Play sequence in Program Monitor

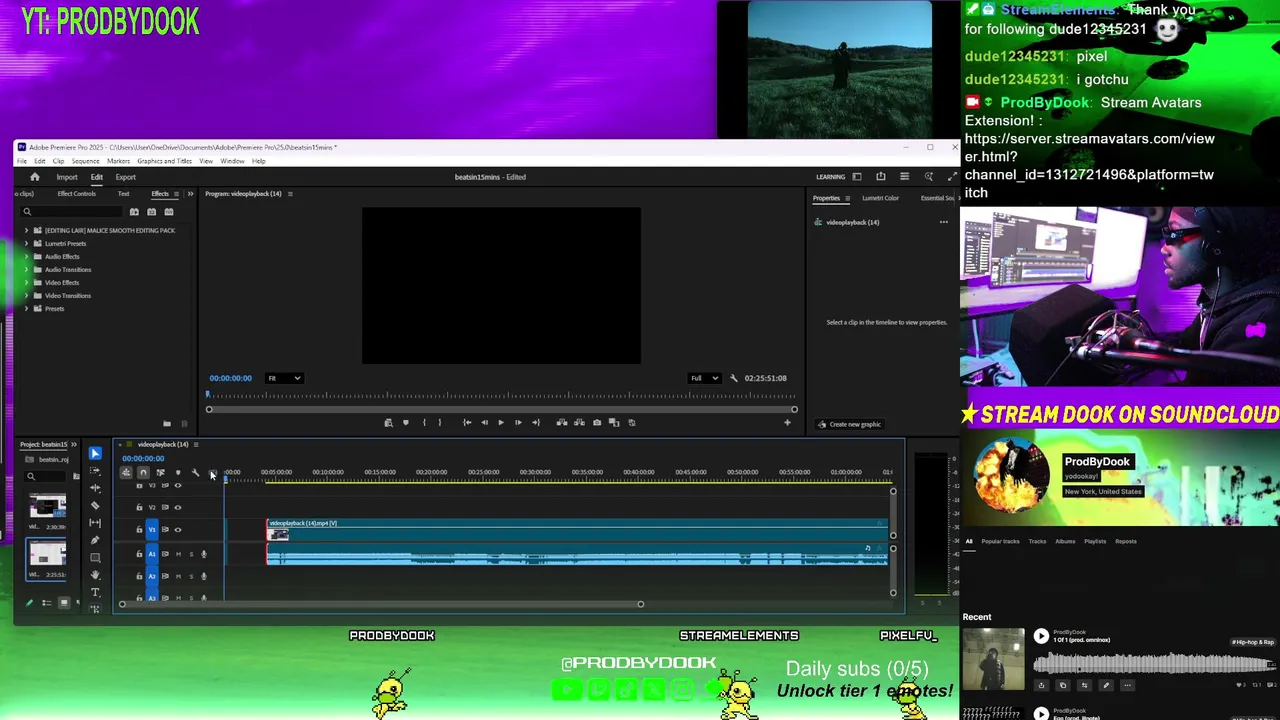point(501,422)
